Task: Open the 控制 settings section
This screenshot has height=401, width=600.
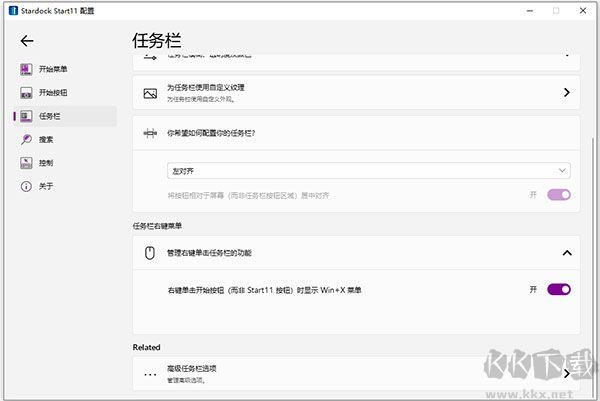Action: click(46, 163)
